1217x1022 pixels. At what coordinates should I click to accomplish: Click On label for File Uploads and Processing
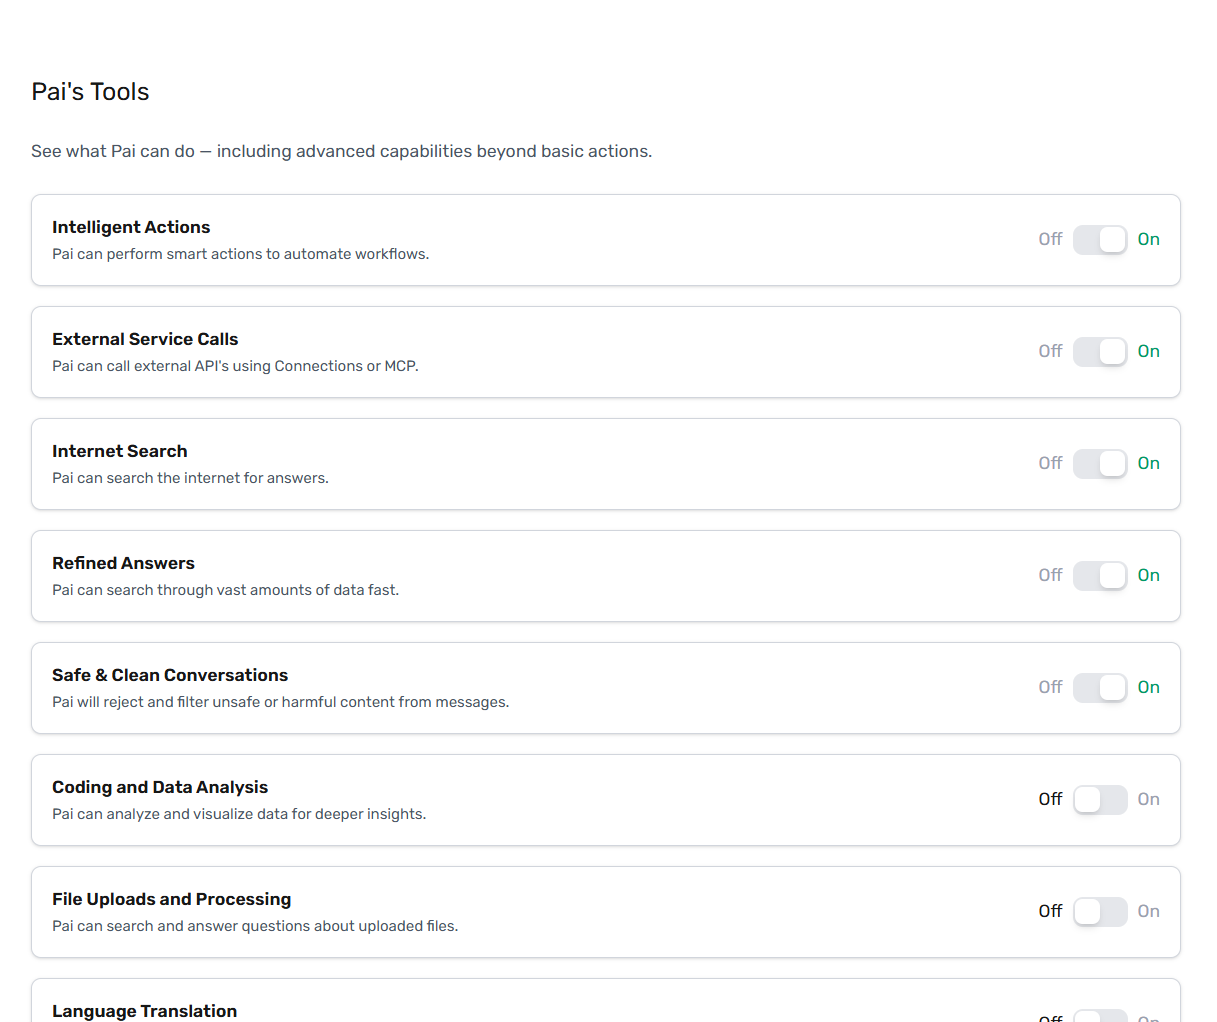(x=1149, y=911)
